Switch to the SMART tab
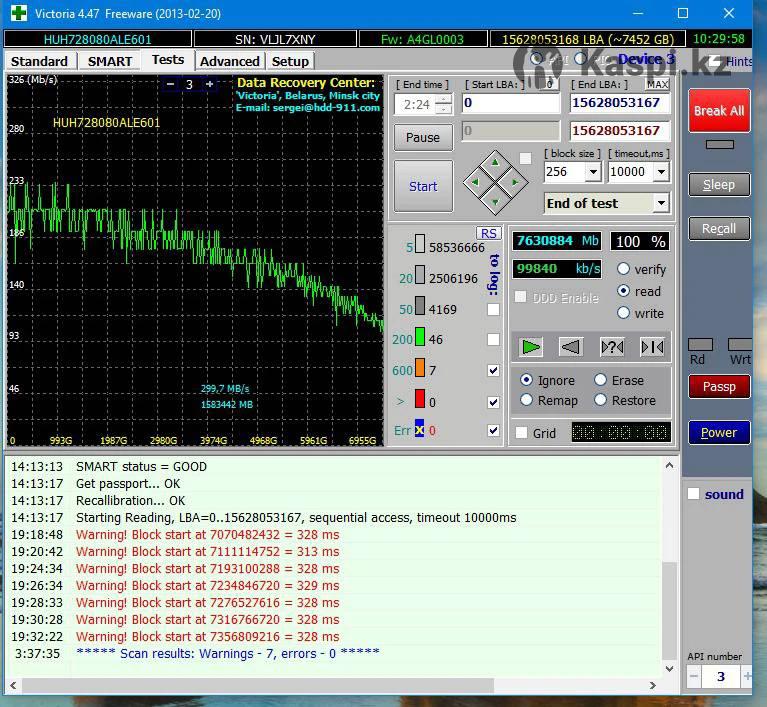The width and height of the screenshot is (767, 707). pyautogui.click(x=110, y=61)
